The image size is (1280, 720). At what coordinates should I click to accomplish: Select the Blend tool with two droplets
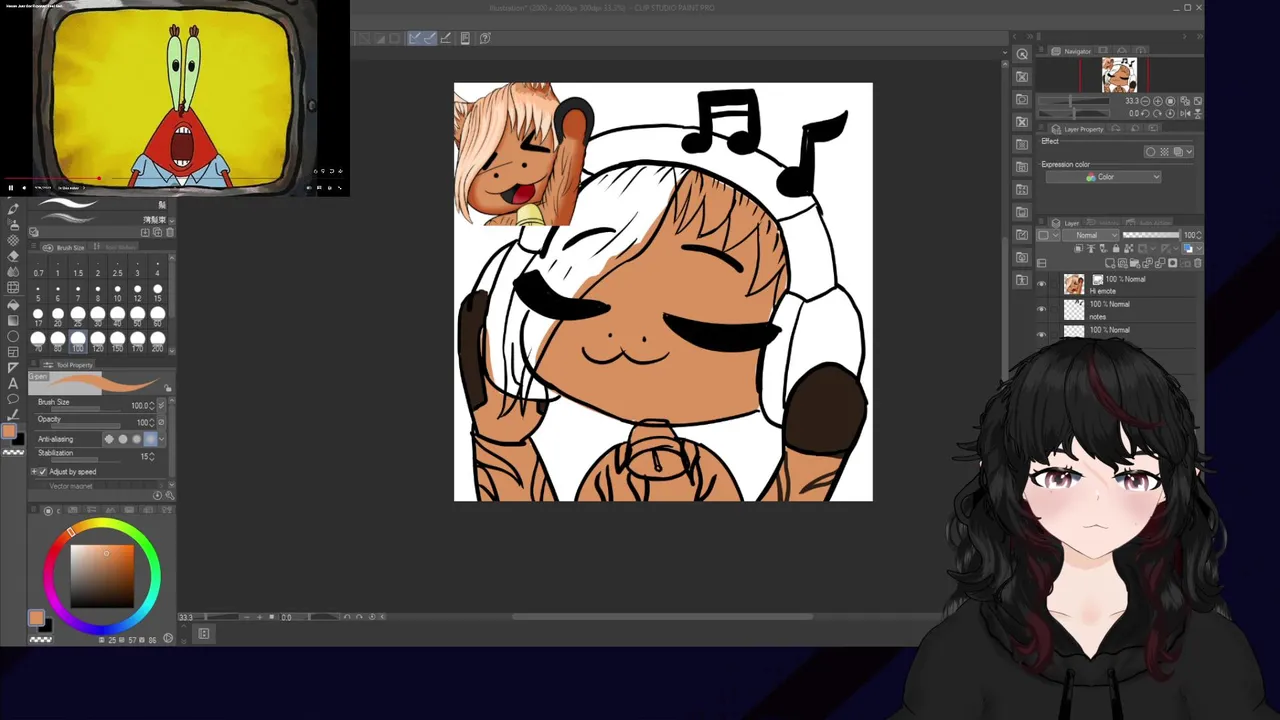pyautogui.click(x=13, y=271)
